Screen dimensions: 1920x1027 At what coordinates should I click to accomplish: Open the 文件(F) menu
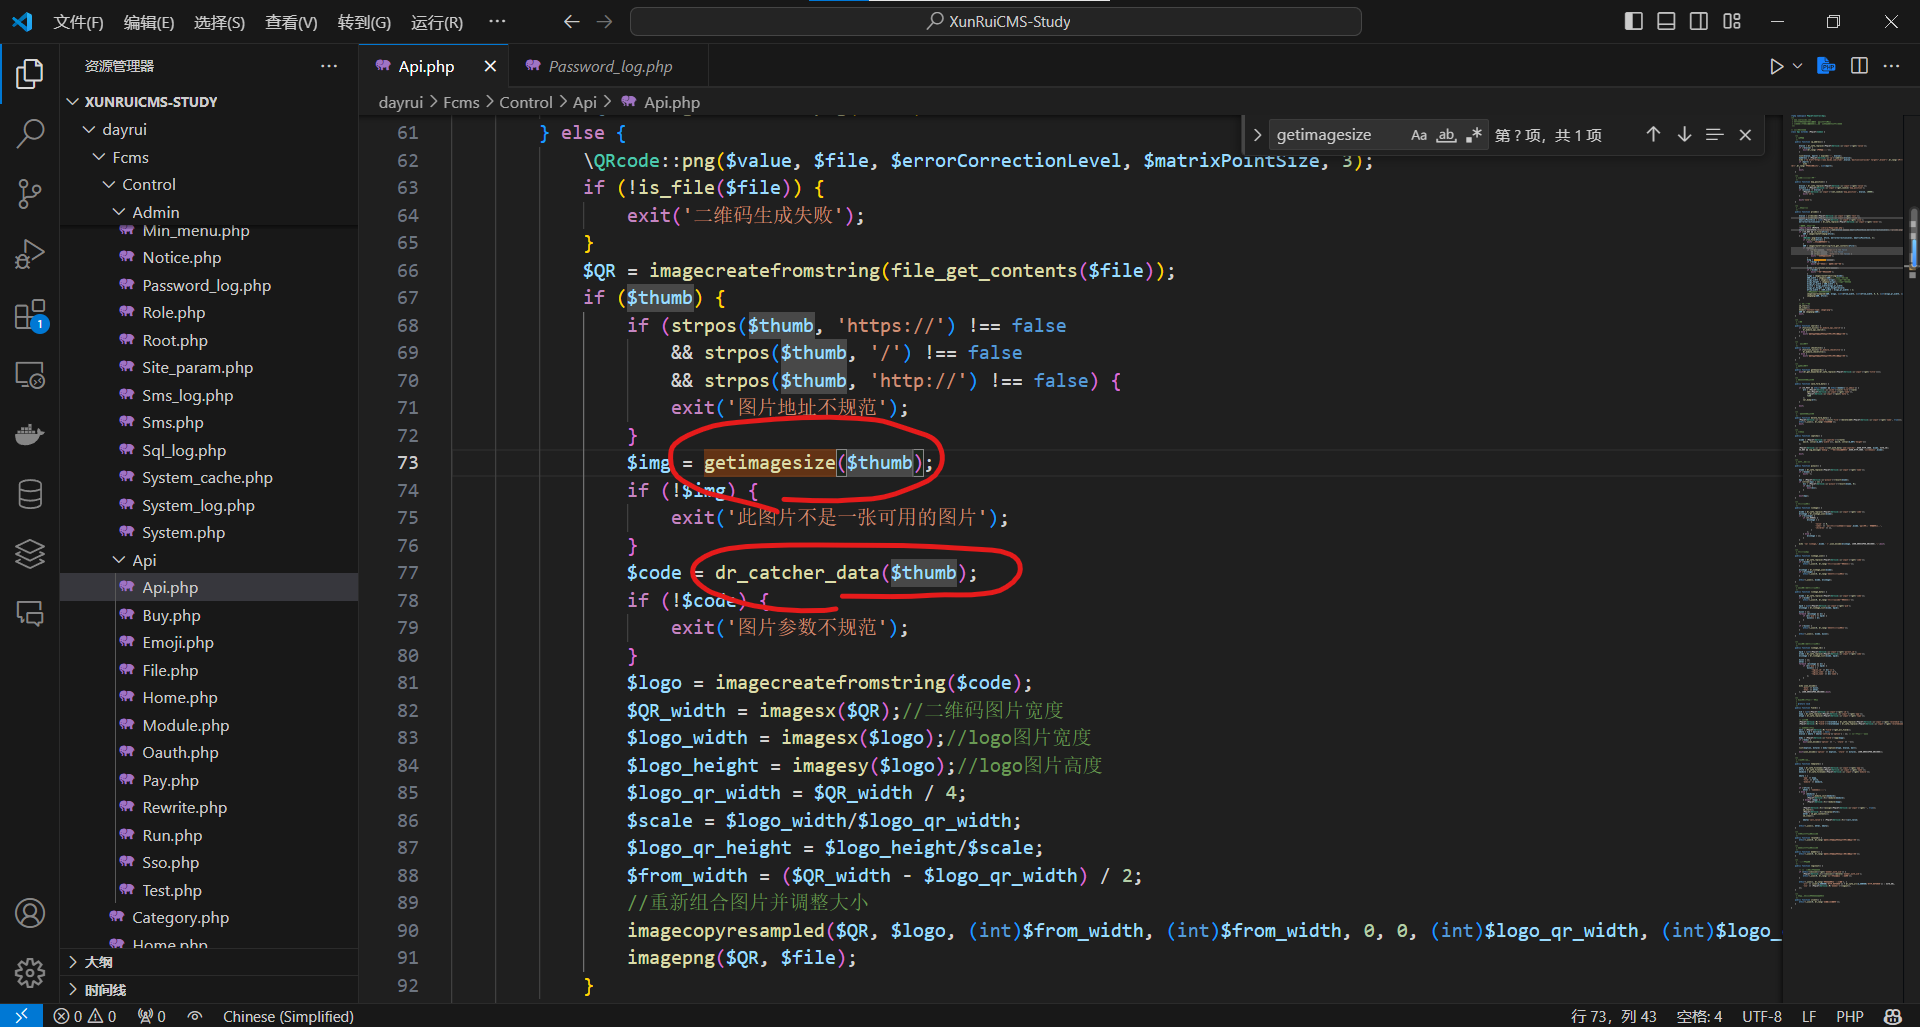[78, 22]
